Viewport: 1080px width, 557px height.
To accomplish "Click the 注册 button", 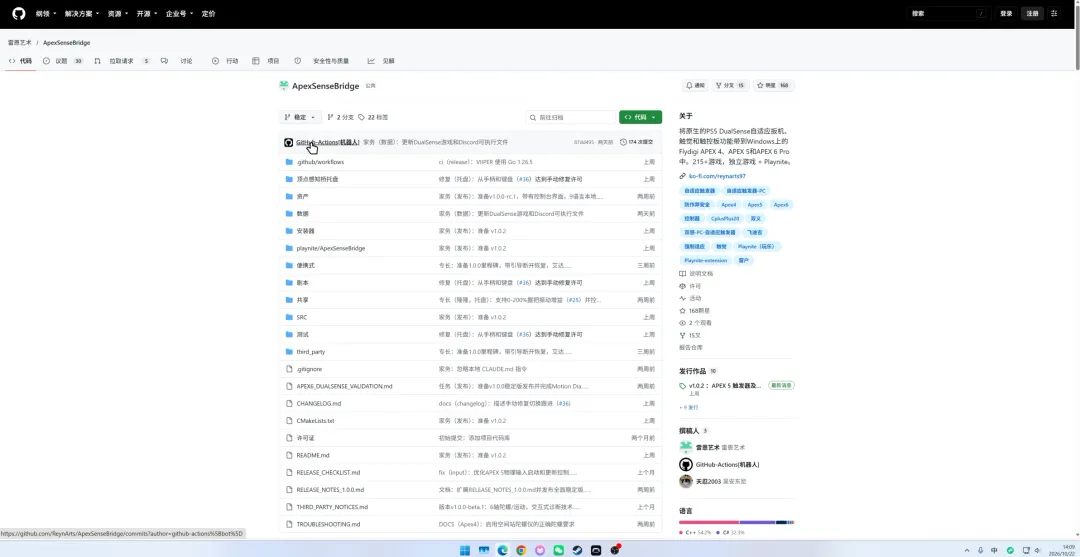I will [x=1032, y=13].
